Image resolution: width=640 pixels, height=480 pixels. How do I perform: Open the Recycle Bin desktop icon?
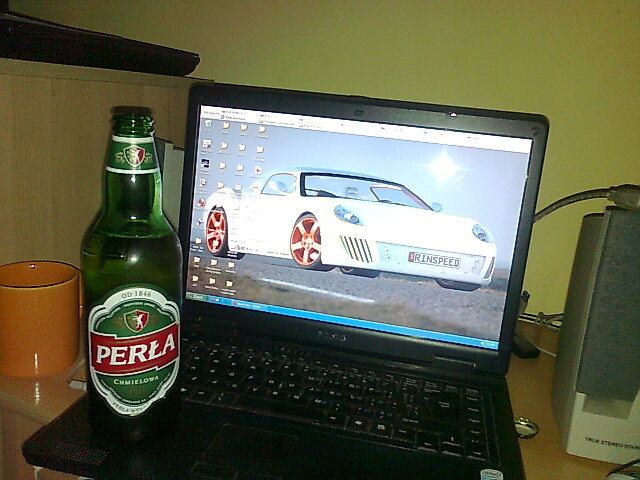[208, 124]
